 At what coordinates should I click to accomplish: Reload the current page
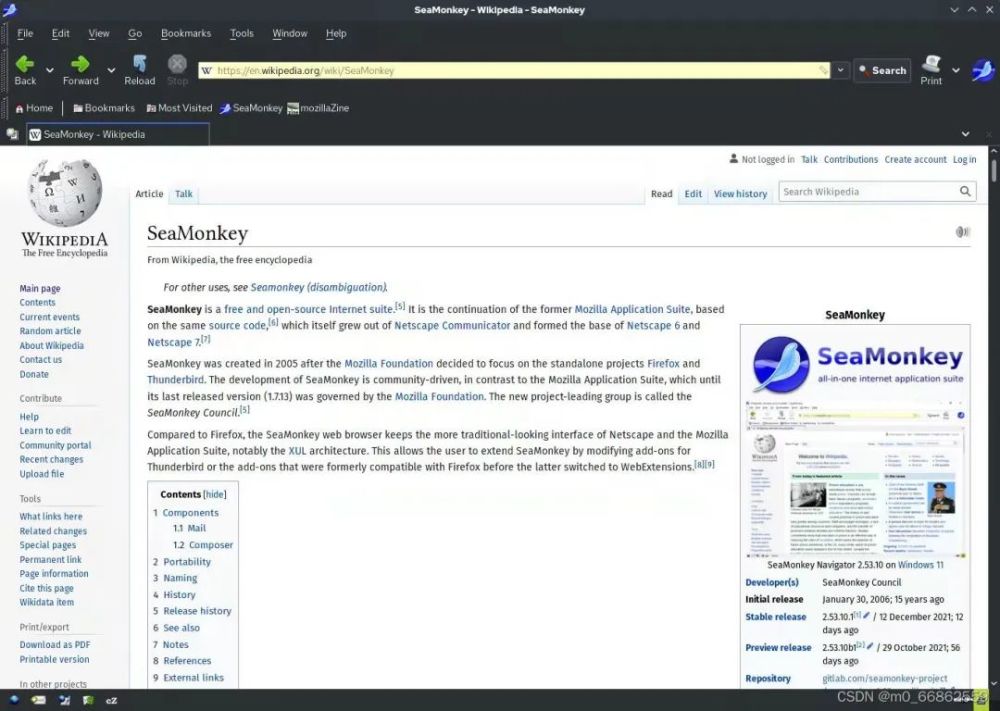pos(140,70)
